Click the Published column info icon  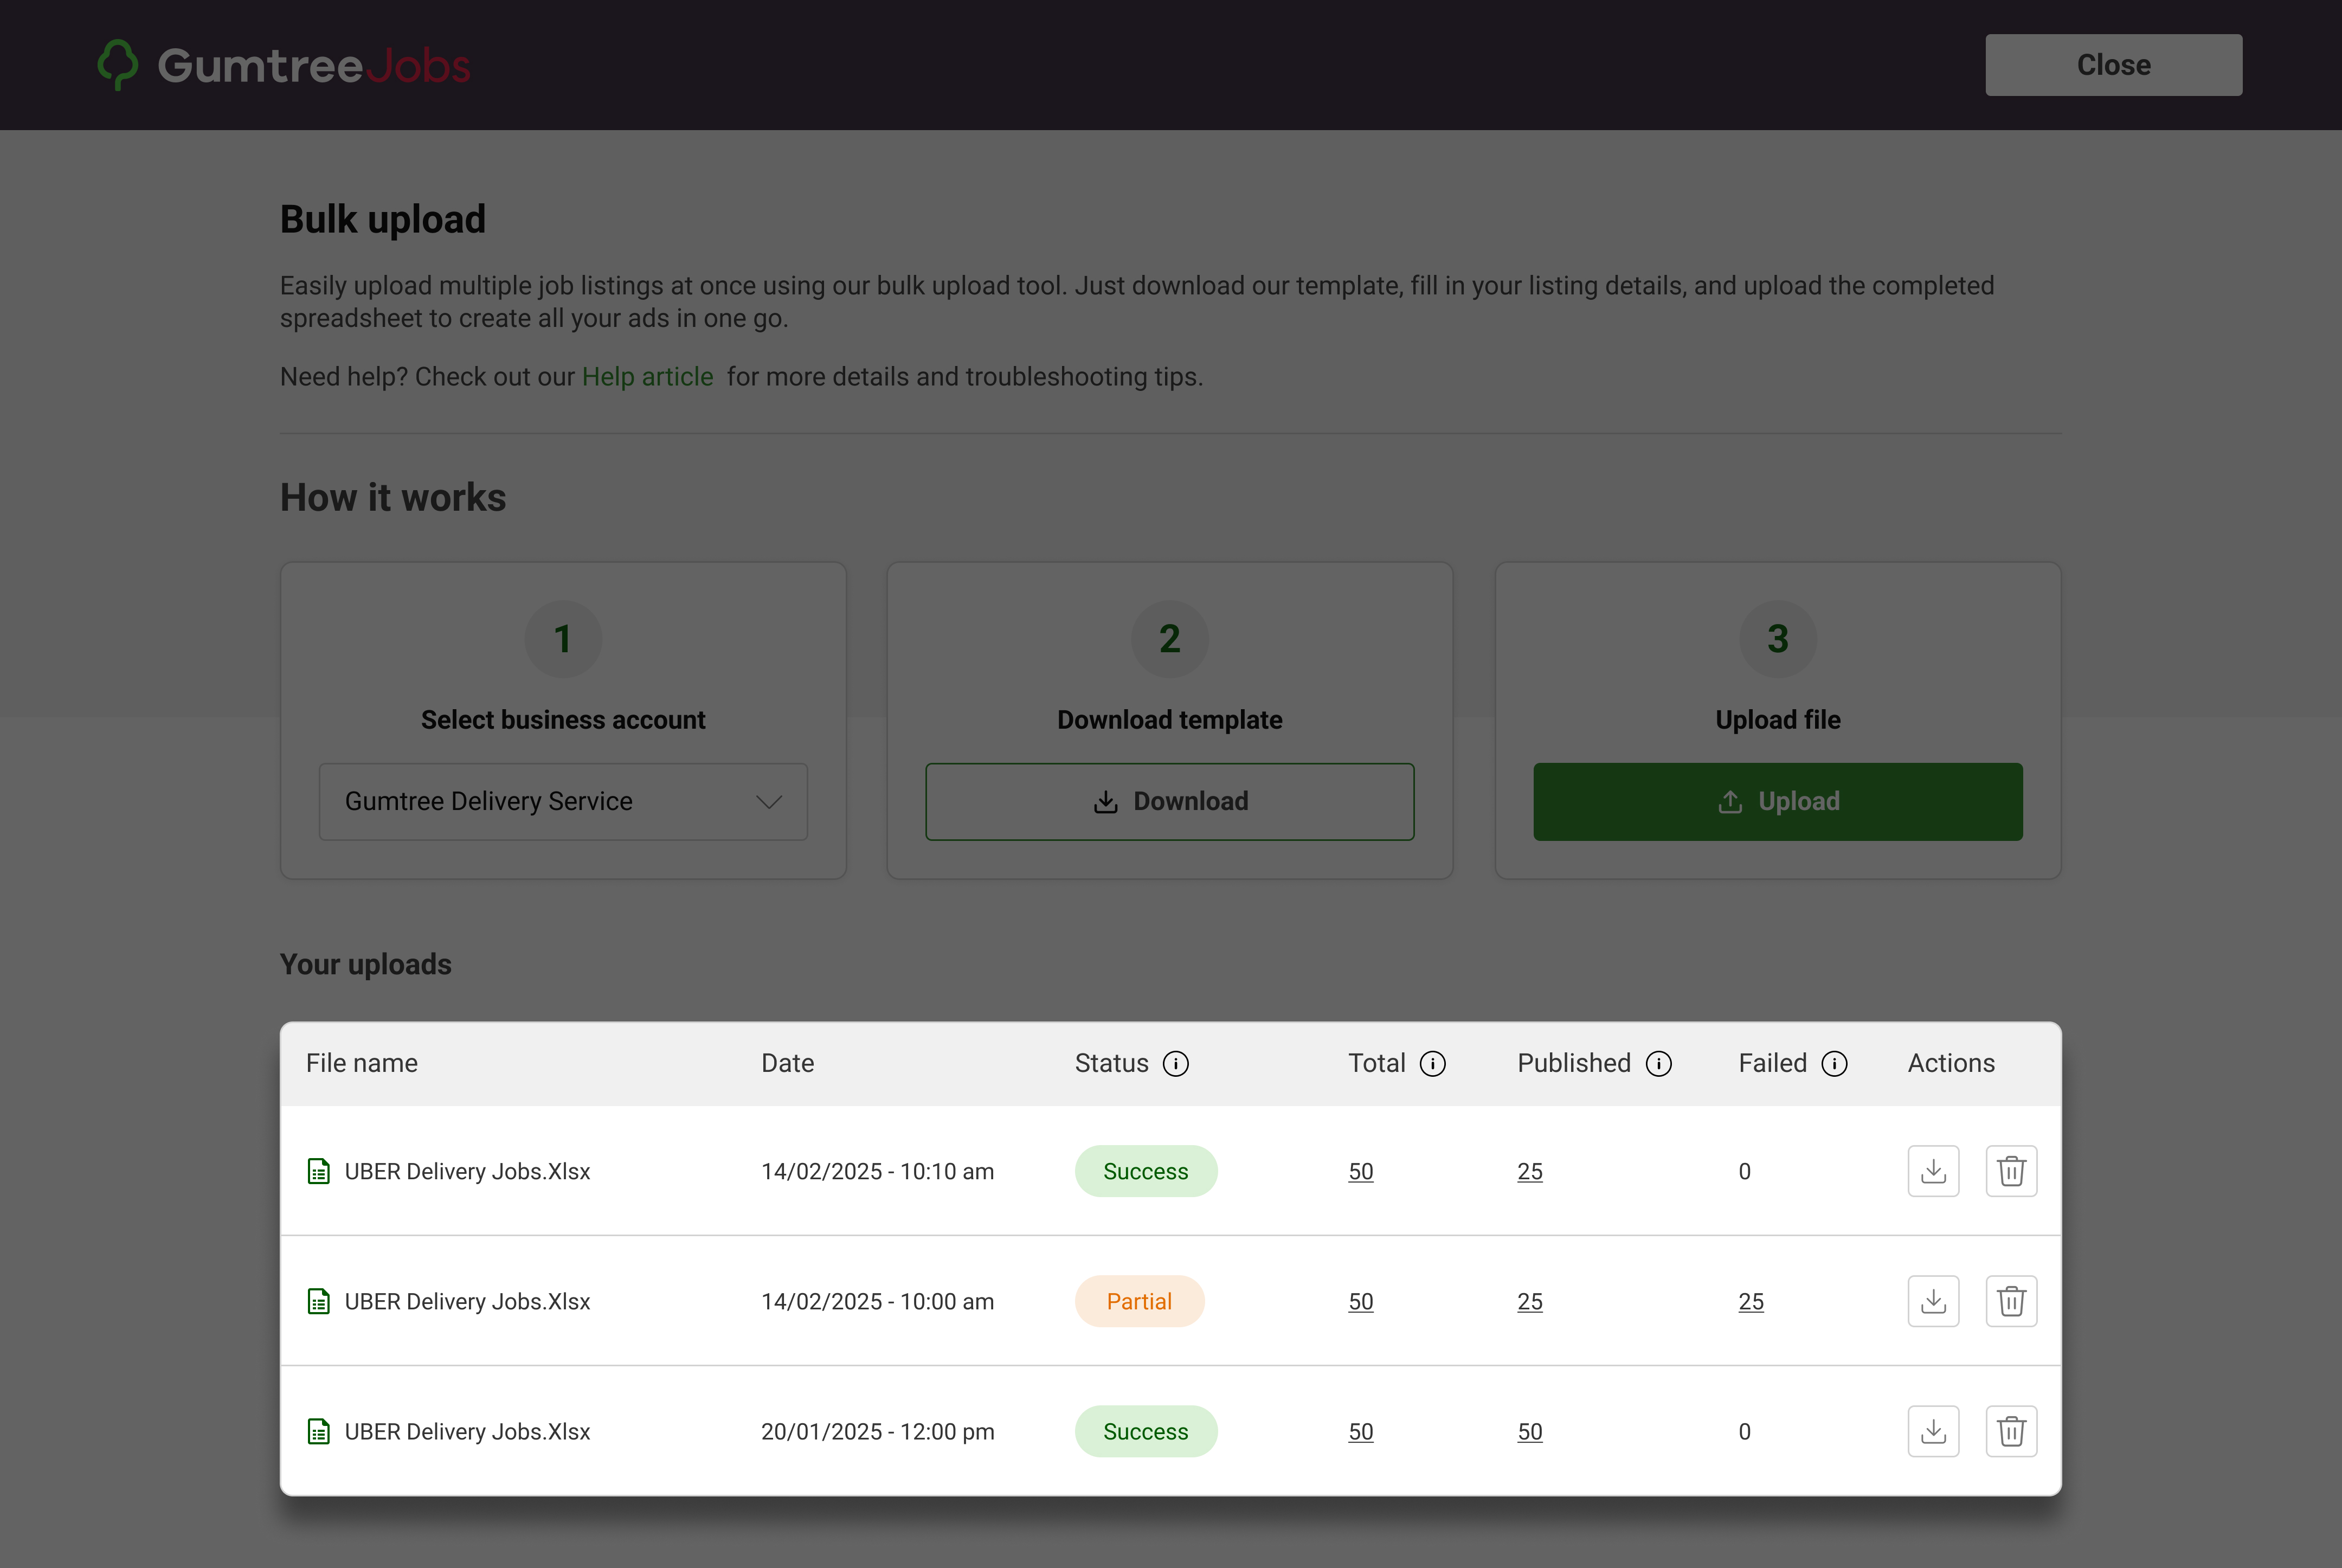1659,1064
